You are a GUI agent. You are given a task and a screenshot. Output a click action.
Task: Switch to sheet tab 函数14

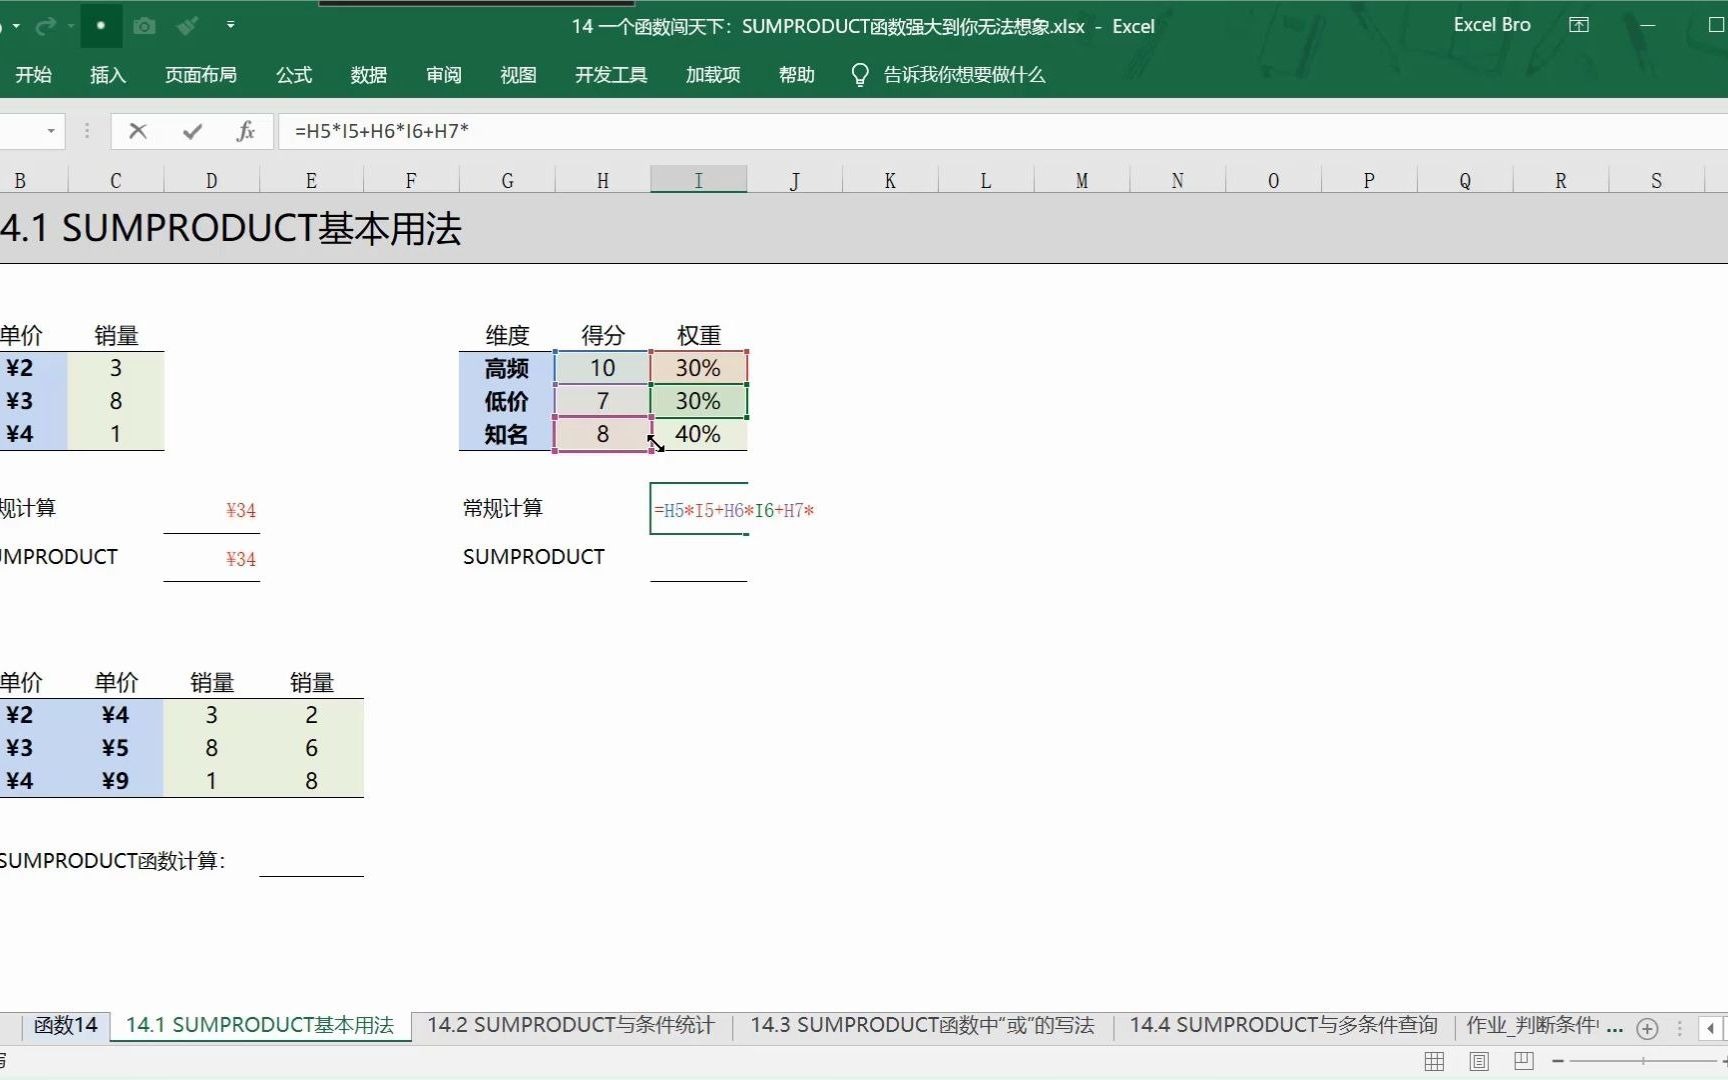(66, 1025)
